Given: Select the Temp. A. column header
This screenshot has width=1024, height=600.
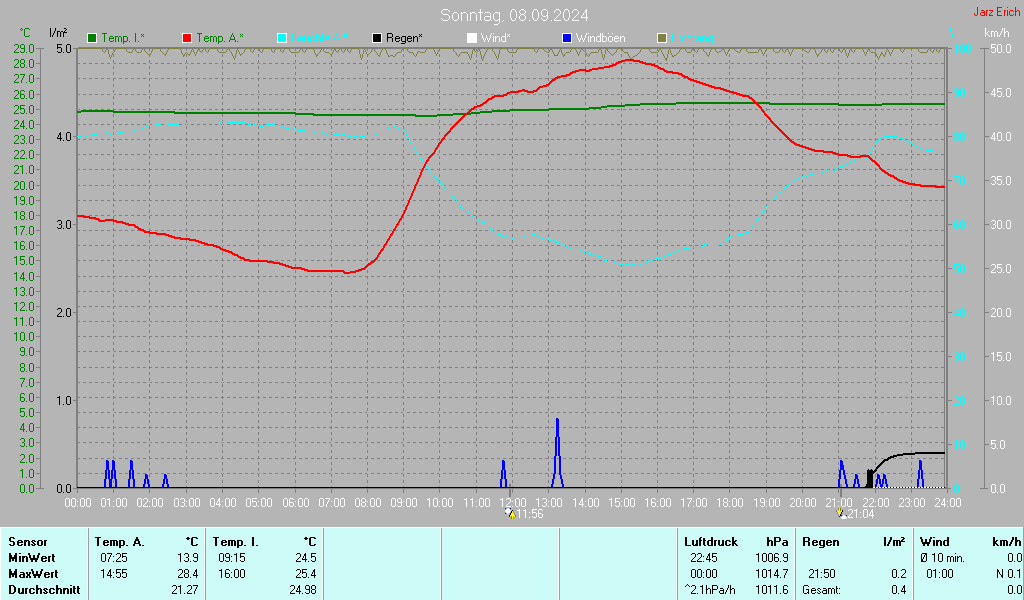Looking at the screenshot, I should point(119,541).
